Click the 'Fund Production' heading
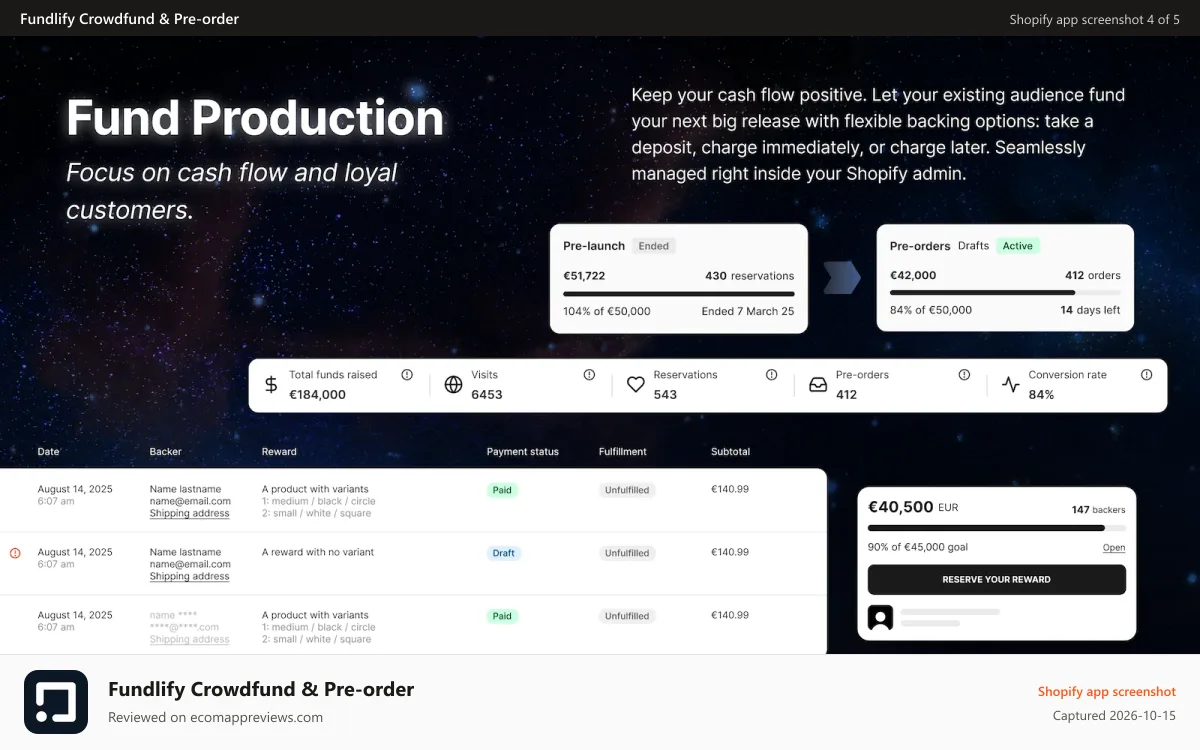The image size is (1200, 750). [255, 118]
